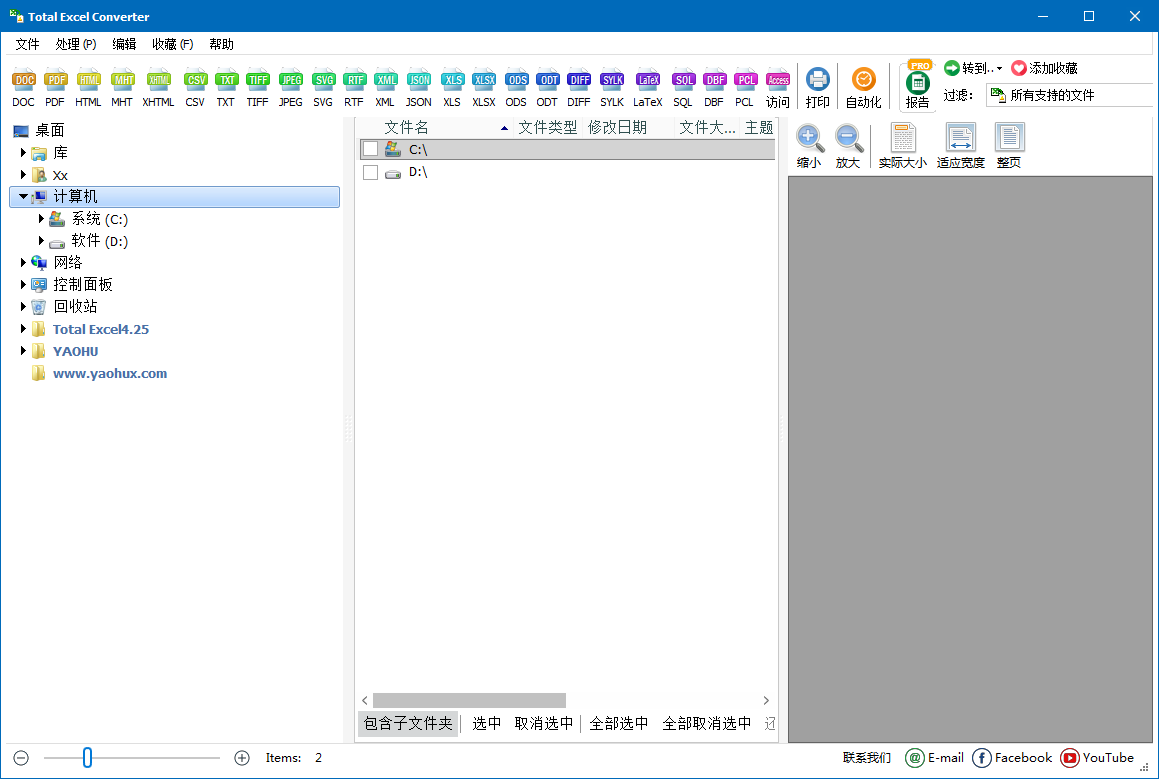1159x779 pixels.
Task: Click the zoom slider handle at bottom left
Action: (87, 758)
